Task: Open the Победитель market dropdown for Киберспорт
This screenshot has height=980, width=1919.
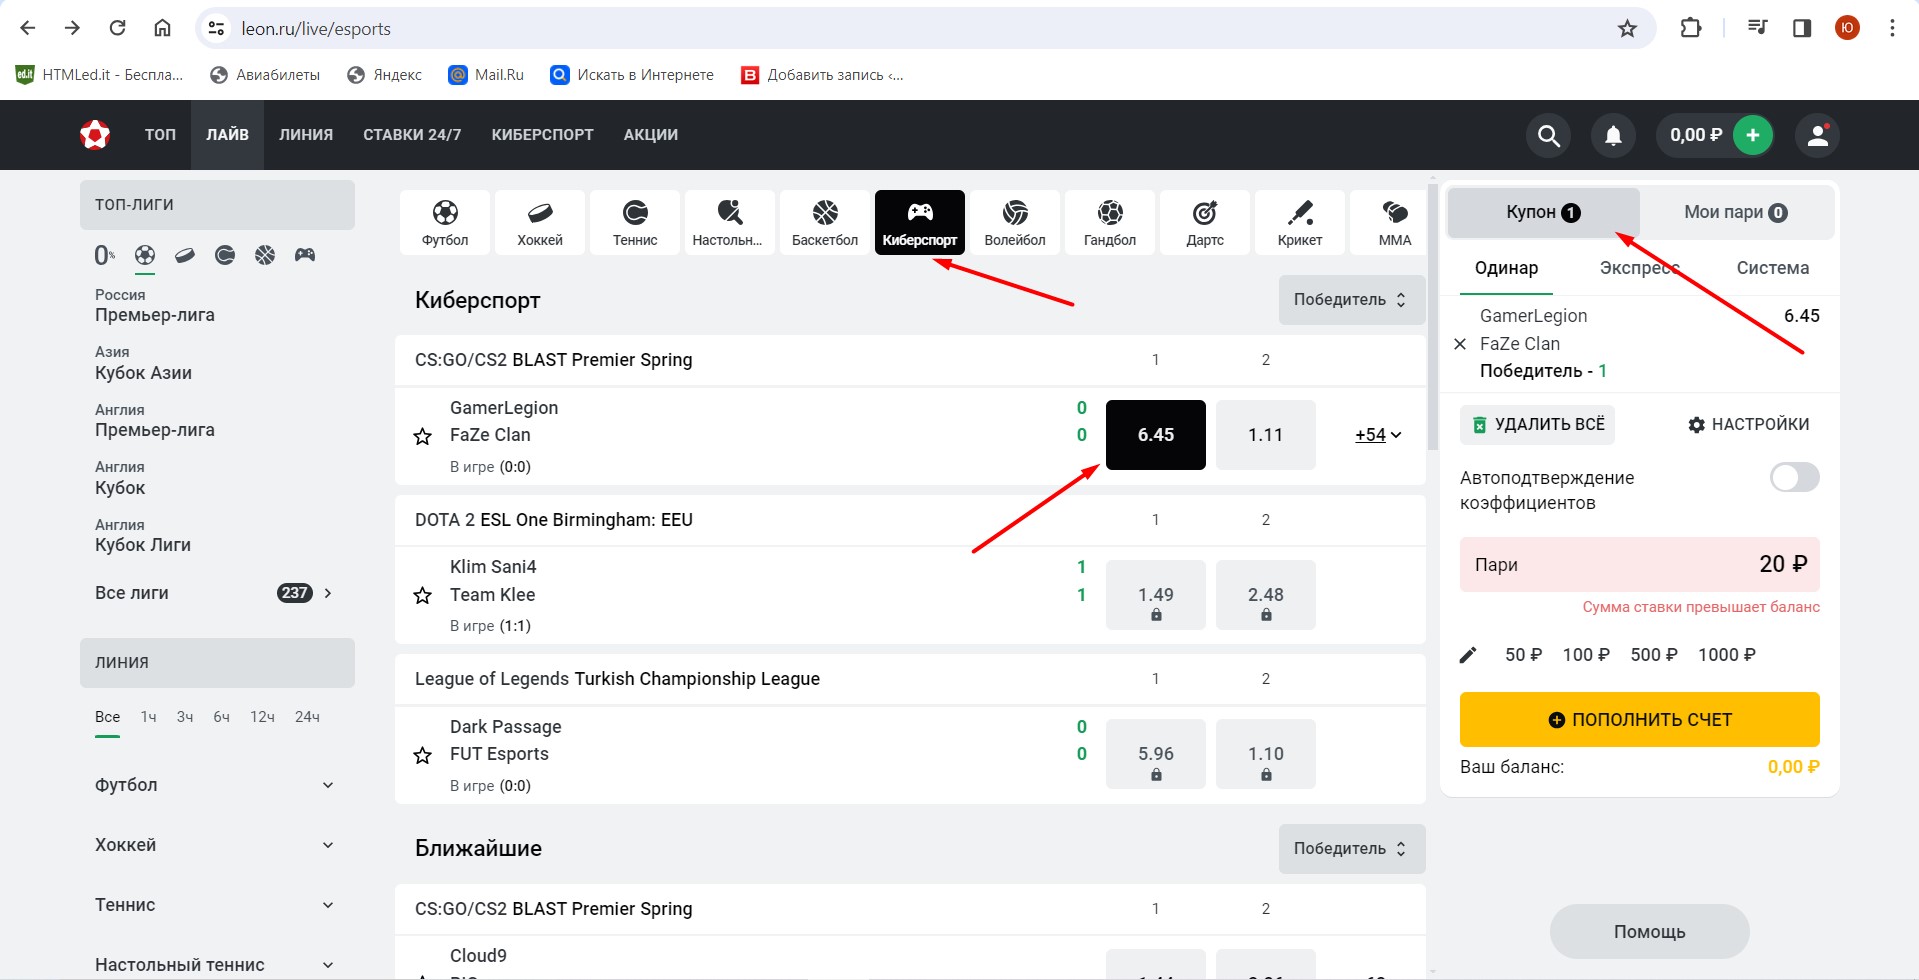Action: click(x=1350, y=300)
